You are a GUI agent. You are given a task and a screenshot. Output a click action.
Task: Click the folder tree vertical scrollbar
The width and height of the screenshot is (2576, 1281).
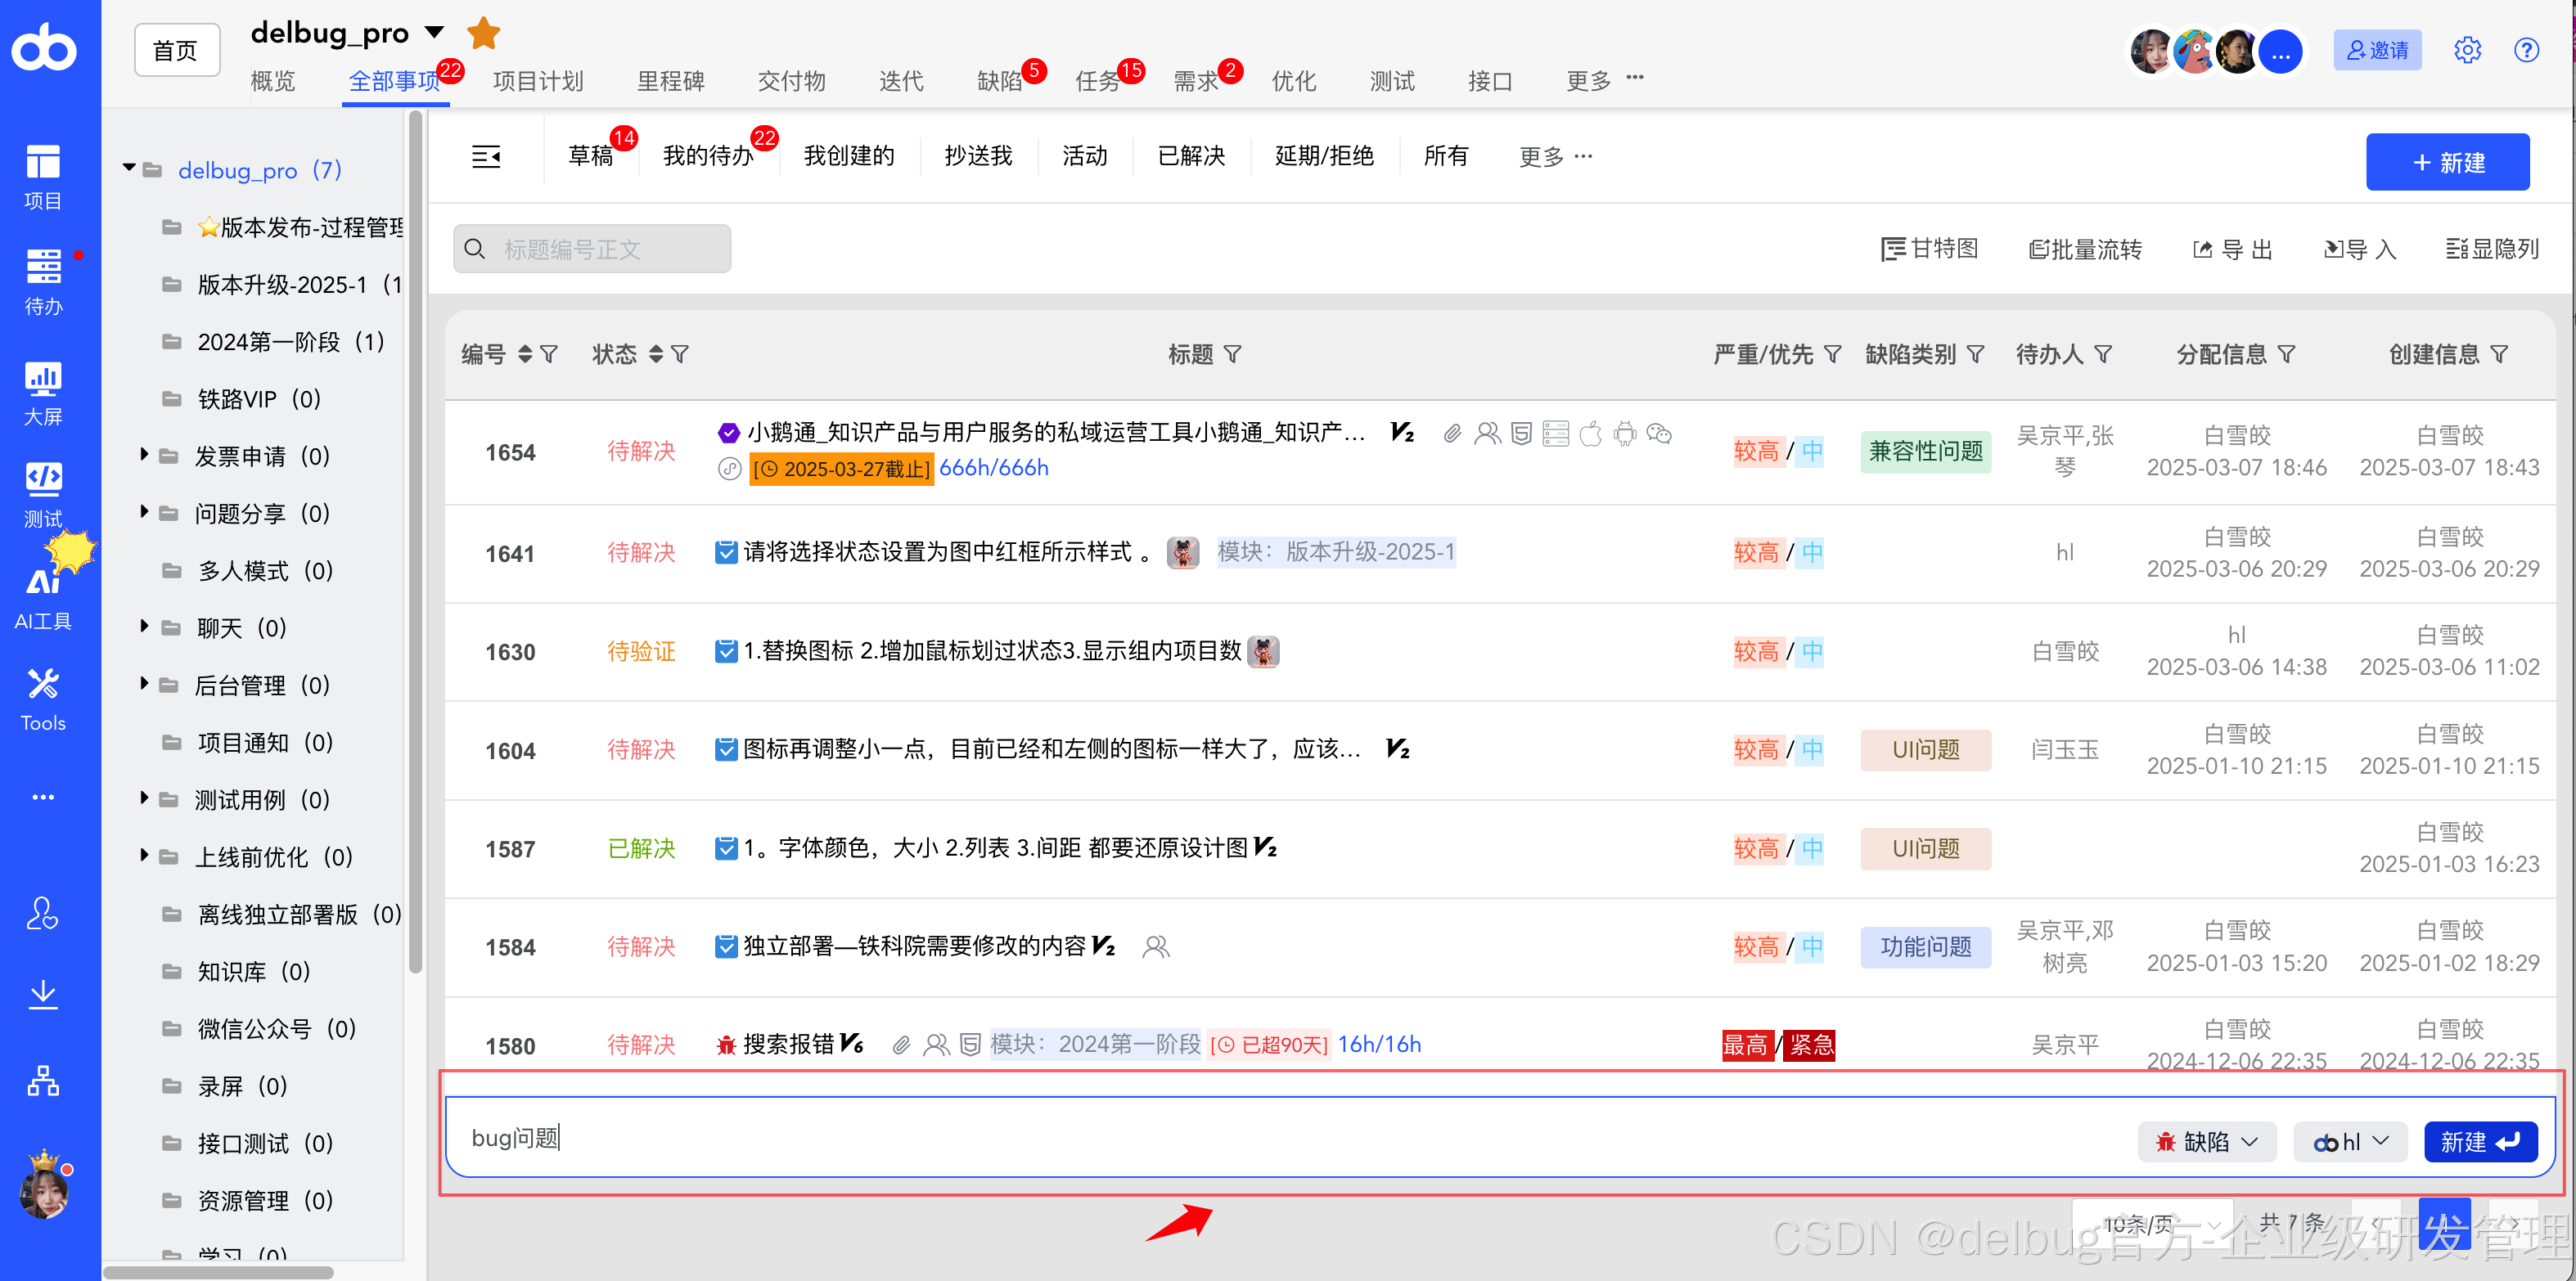coord(415,540)
